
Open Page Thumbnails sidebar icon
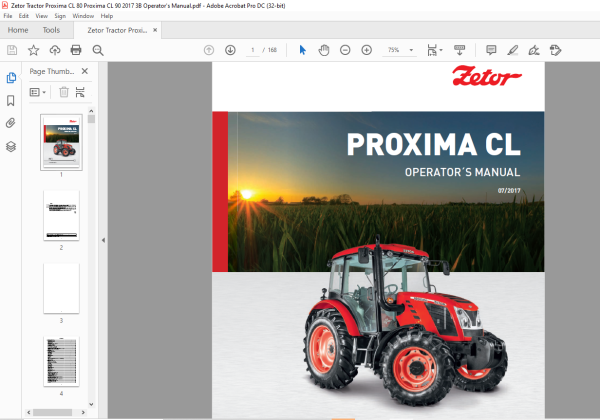point(11,78)
